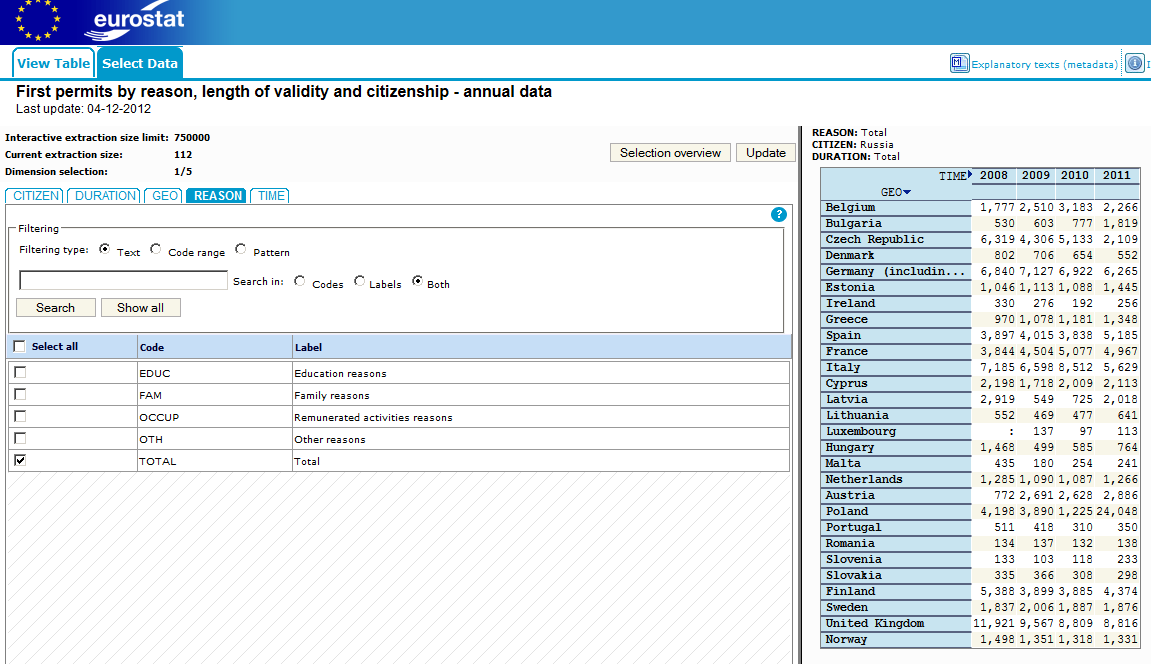Focus the filtering search text field
Viewport: 1151px width, 664px height.
pyautogui.click(x=123, y=280)
